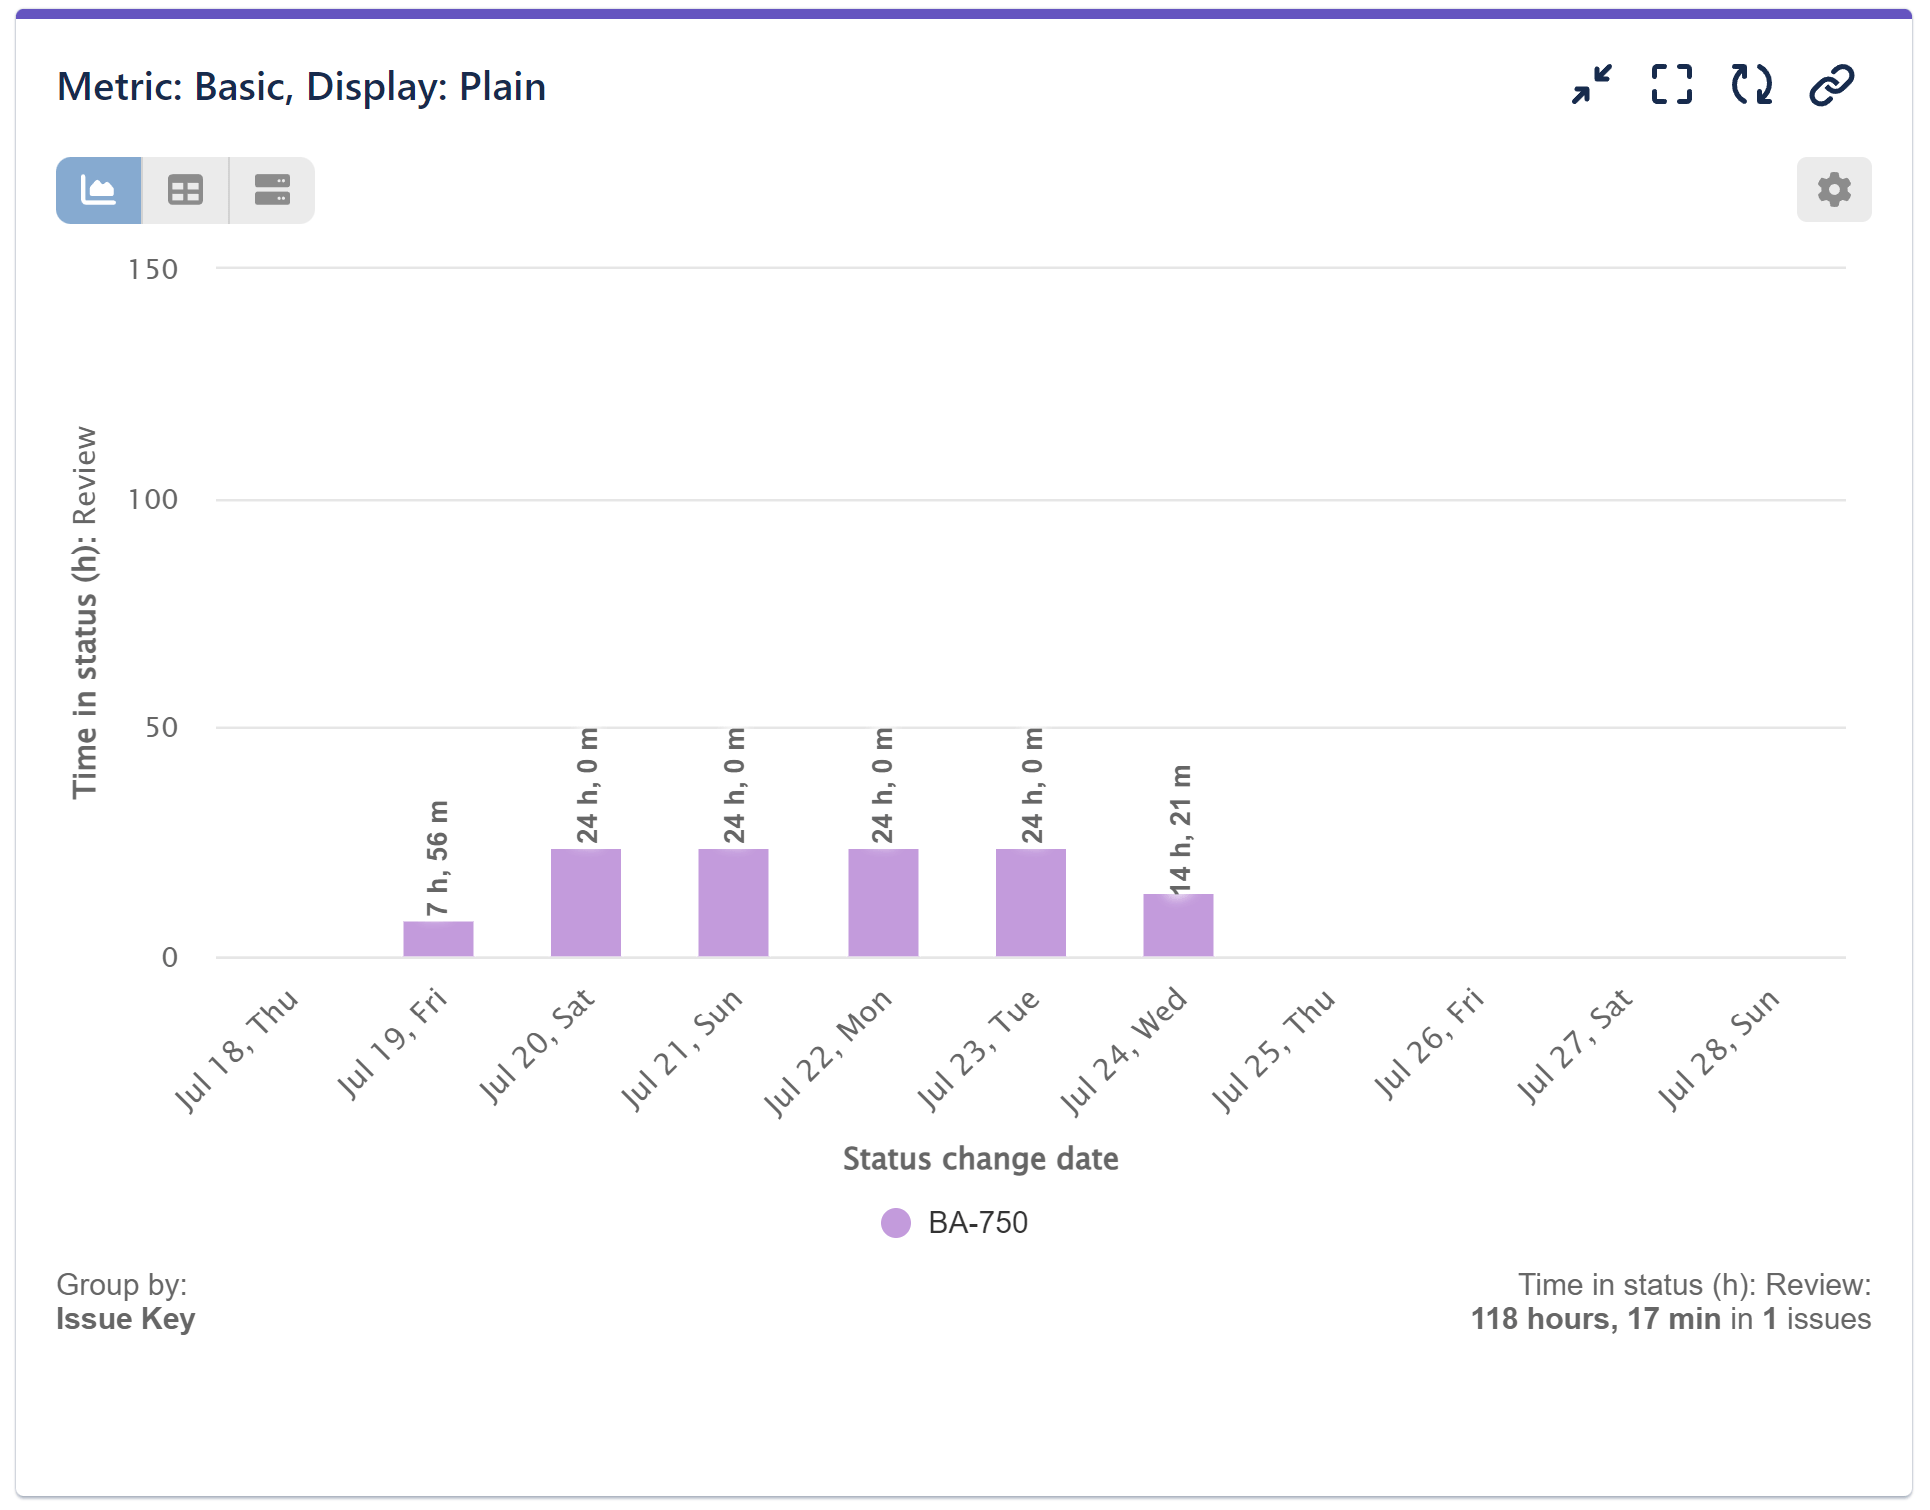Click the Jul 23, Tue bar
The width and height of the screenshot is (1930, 1510).
click(1031, 902)
